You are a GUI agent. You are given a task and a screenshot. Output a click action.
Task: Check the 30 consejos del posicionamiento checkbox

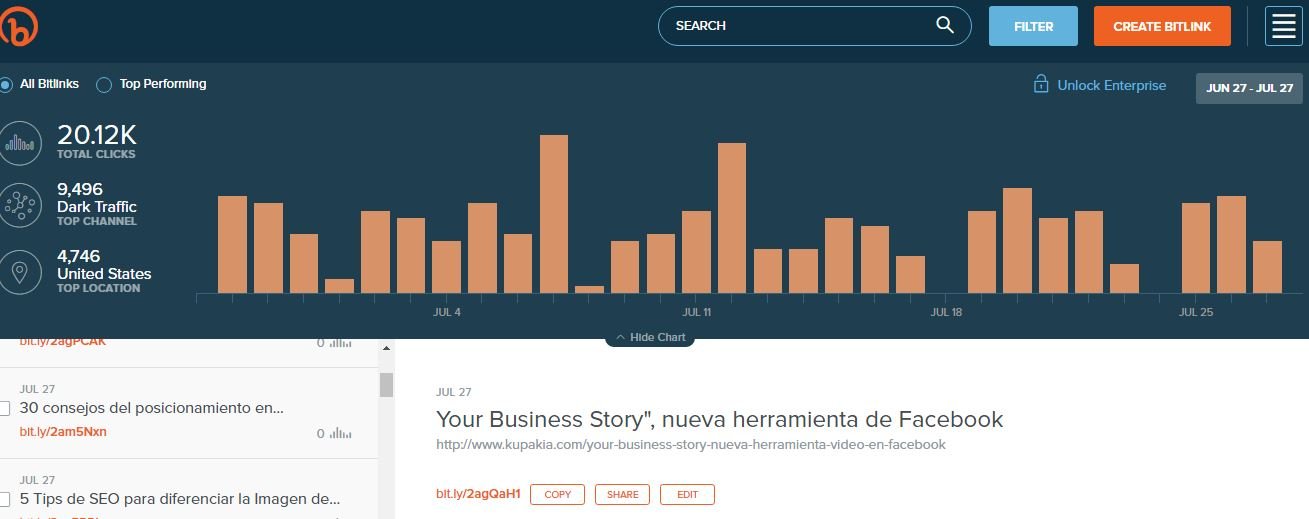click(x=5, y=409)
